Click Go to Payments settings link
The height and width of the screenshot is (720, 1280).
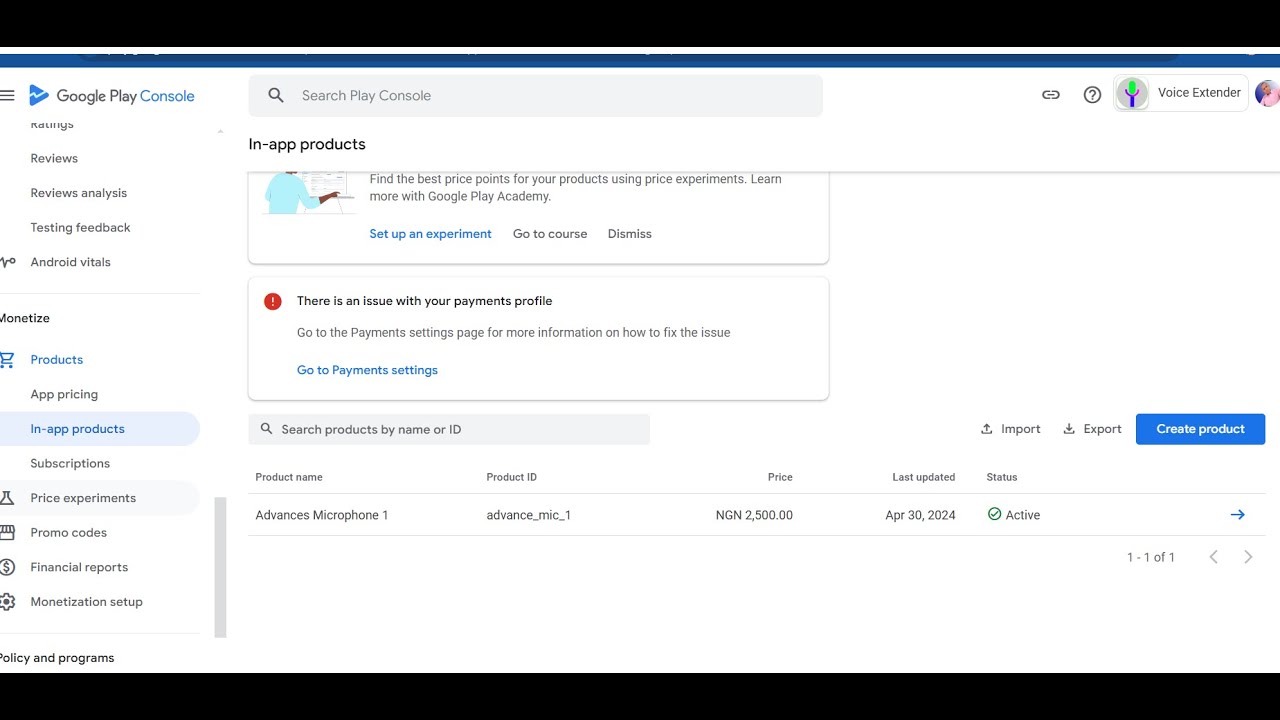click(367, 370)
